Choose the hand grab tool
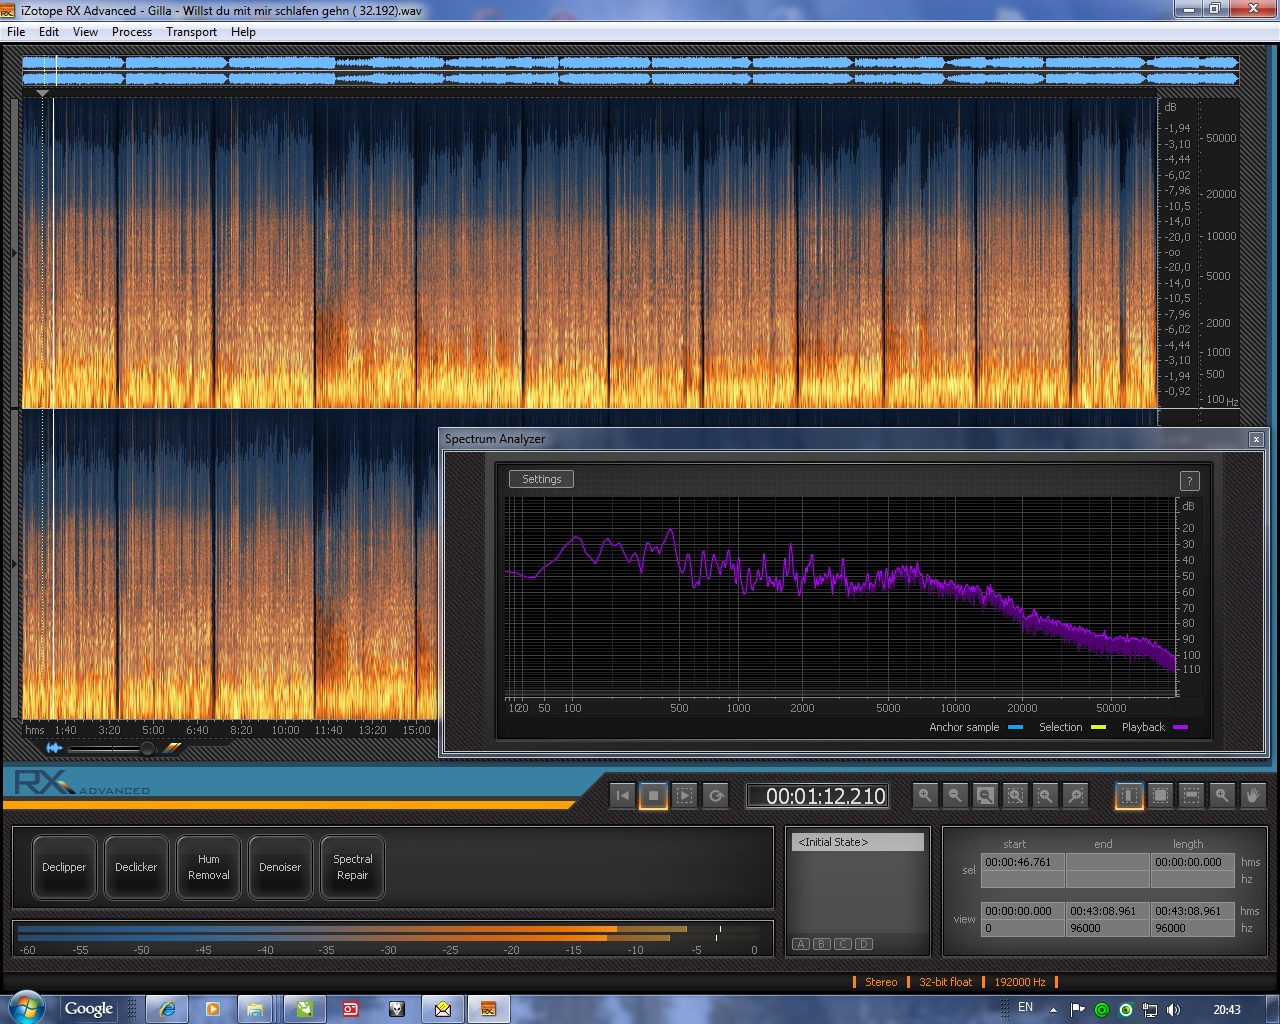 pyautogui.click(x=1252, y=796)
